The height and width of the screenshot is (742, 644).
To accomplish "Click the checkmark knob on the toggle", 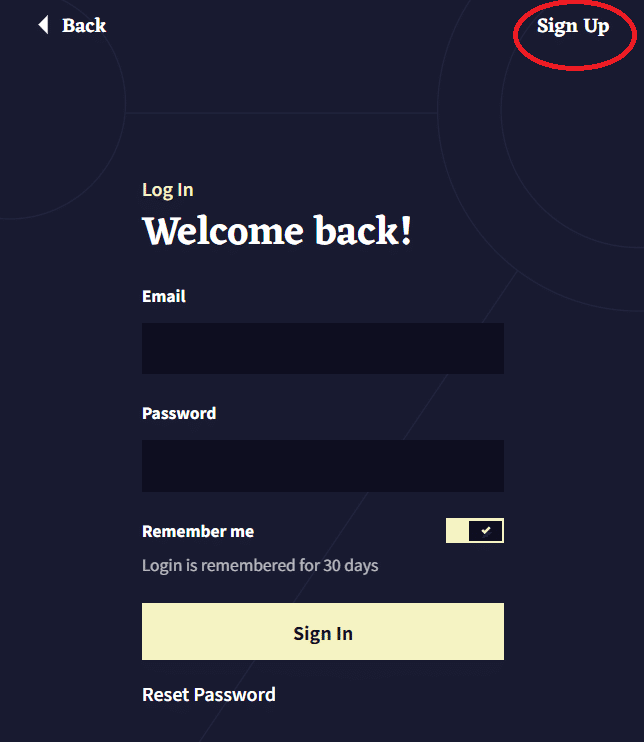I will pyautogui.click(x=485, y=530).
